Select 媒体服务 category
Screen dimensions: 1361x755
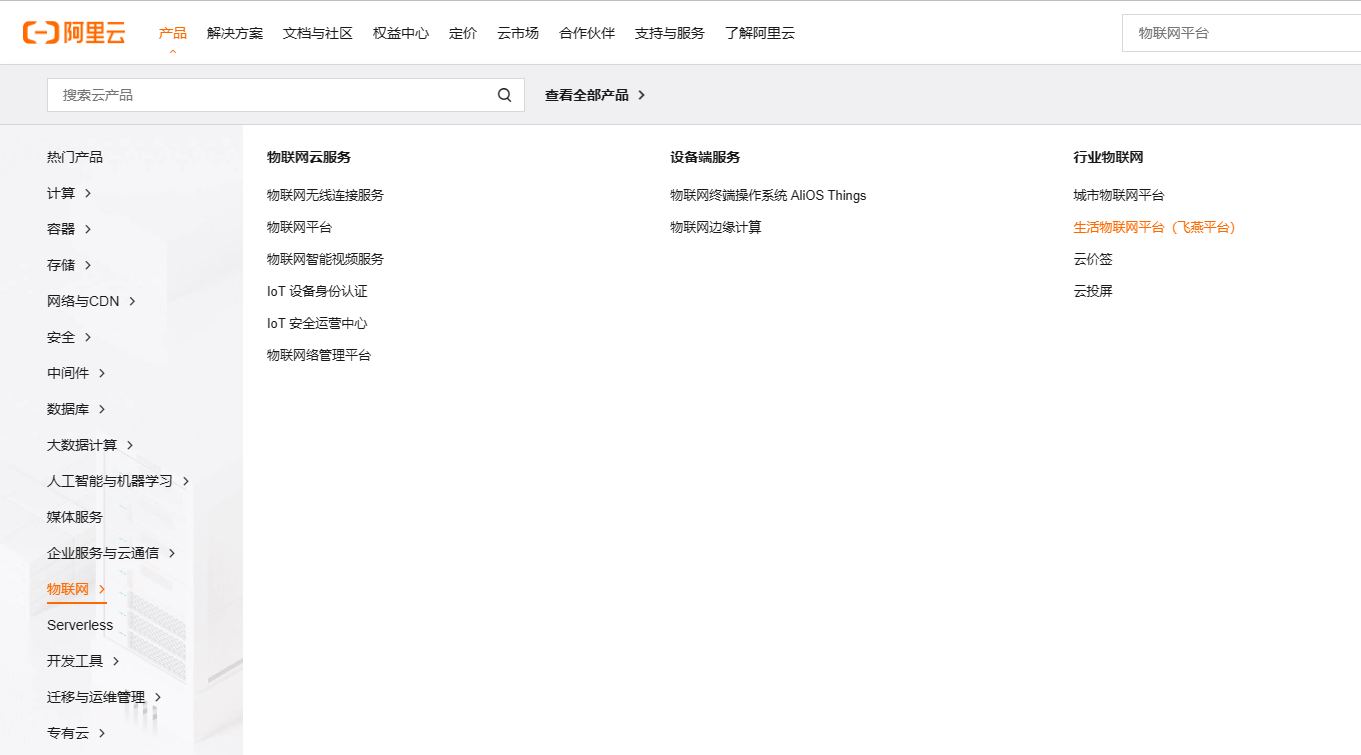click(75, 517)
